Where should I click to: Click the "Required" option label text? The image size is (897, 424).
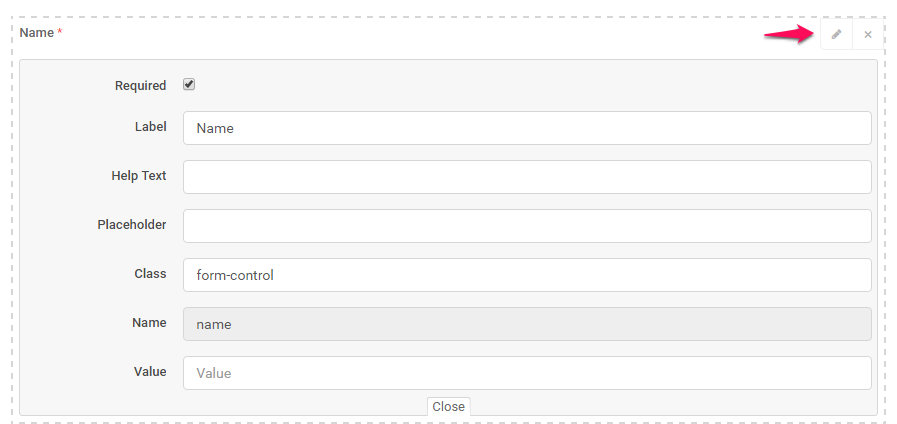tap(140, 86)
